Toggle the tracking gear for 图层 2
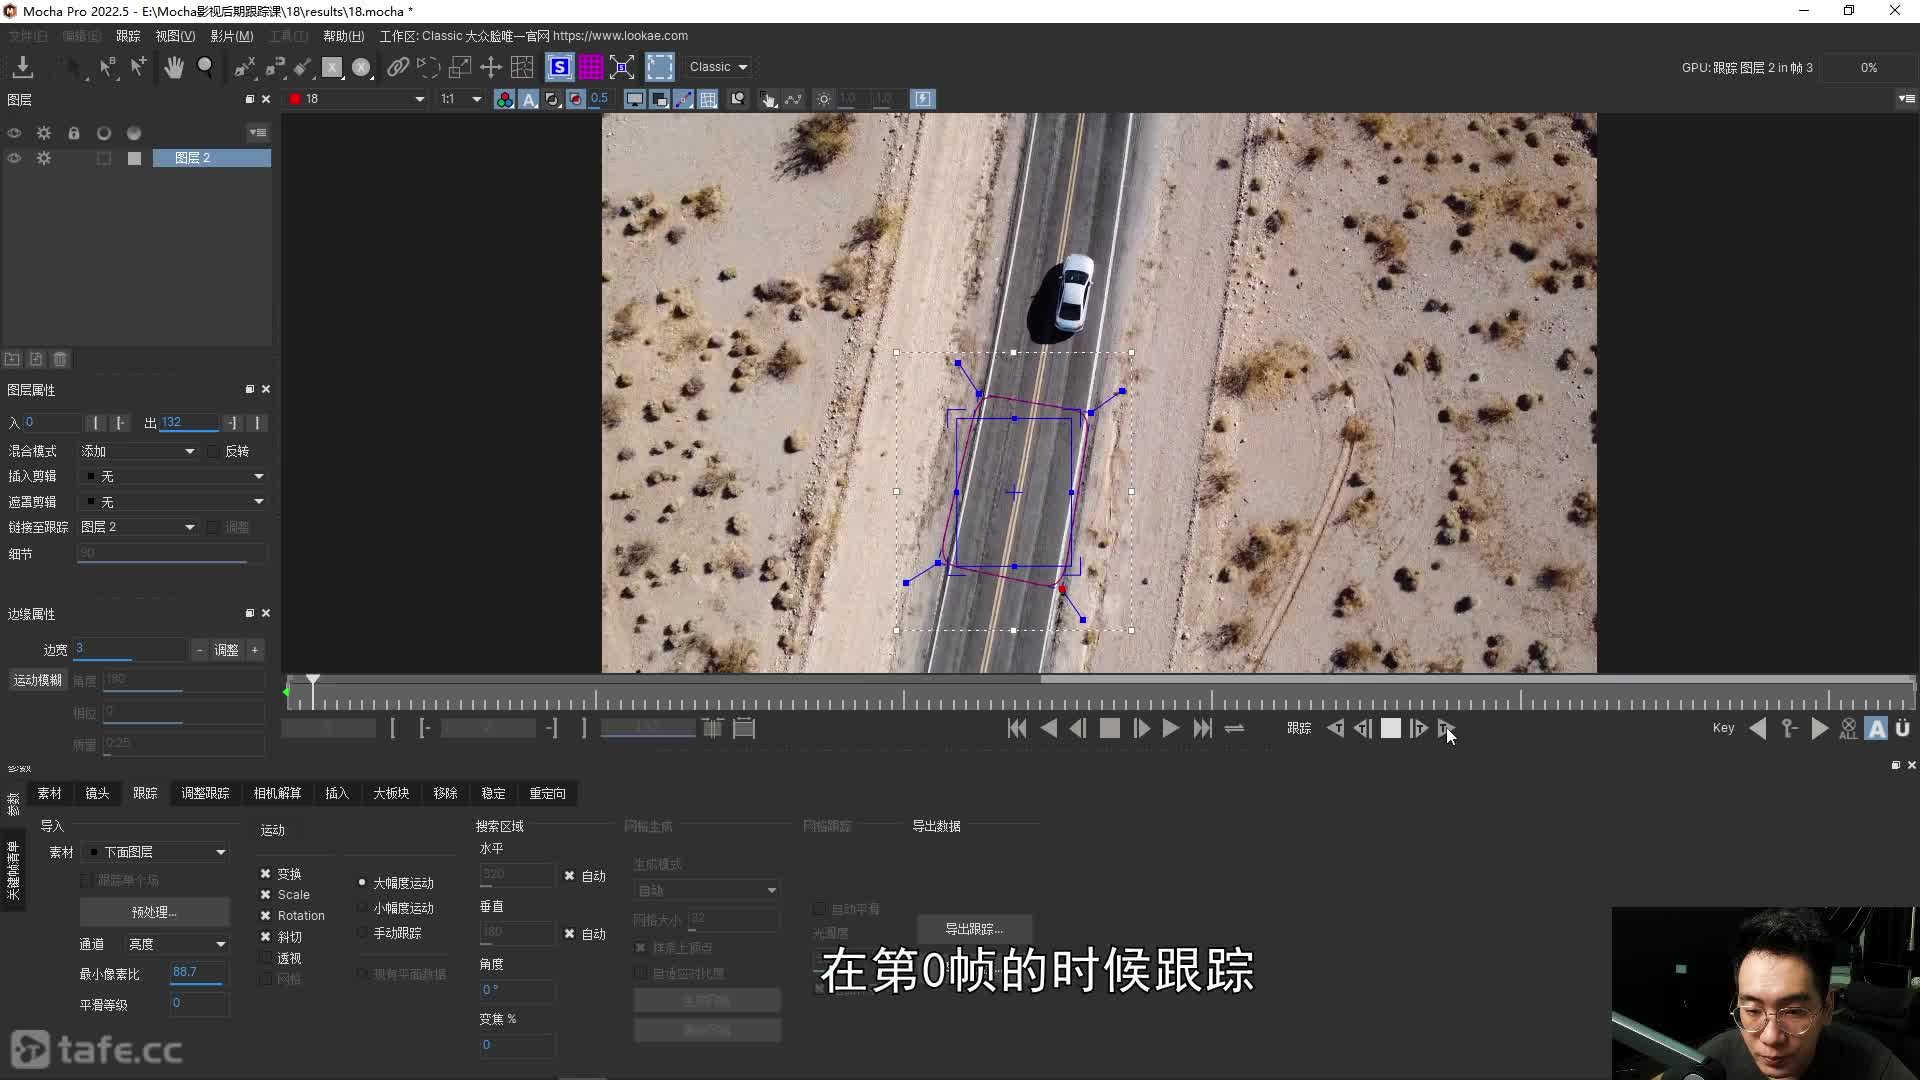The image size is (1920, 1080). (44, 158)
